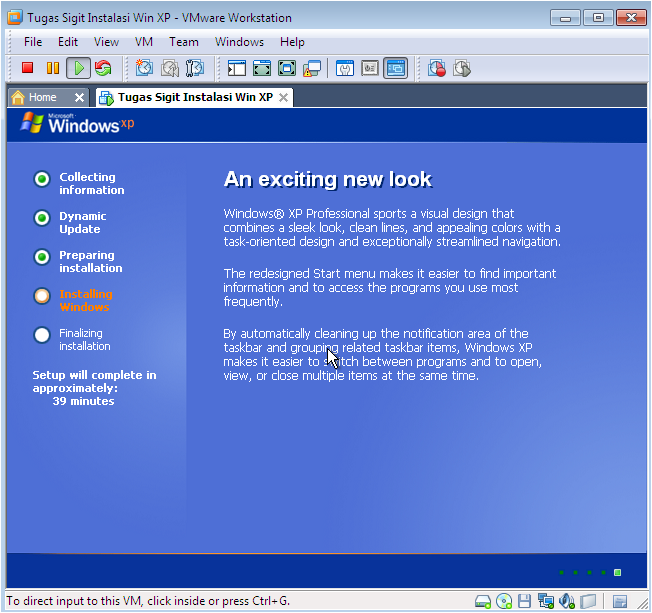Open the VM menu

pyautogui.click(x=144, y=42)
